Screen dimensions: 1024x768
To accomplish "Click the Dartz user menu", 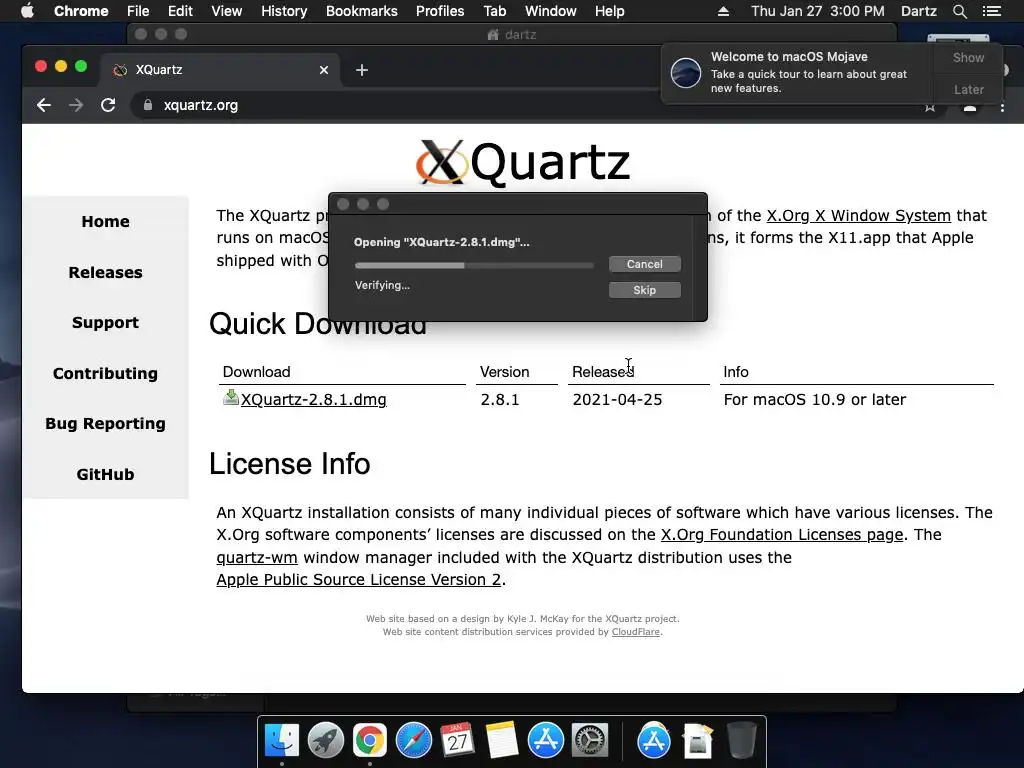I will coord(918,11).
